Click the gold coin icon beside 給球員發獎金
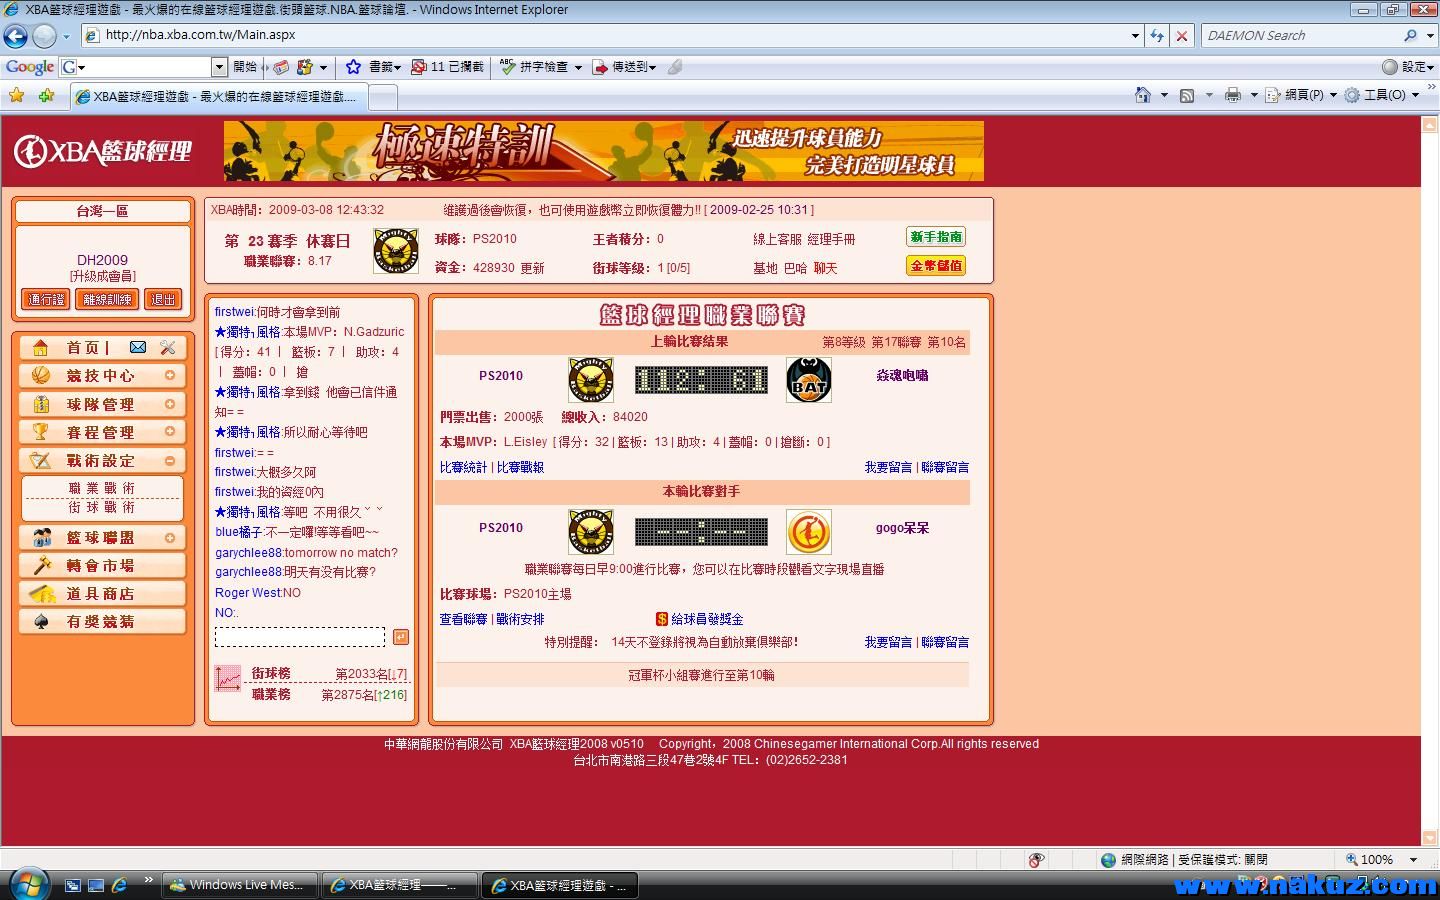Screen dimensions: 1440x900 [x=661, y=619]
